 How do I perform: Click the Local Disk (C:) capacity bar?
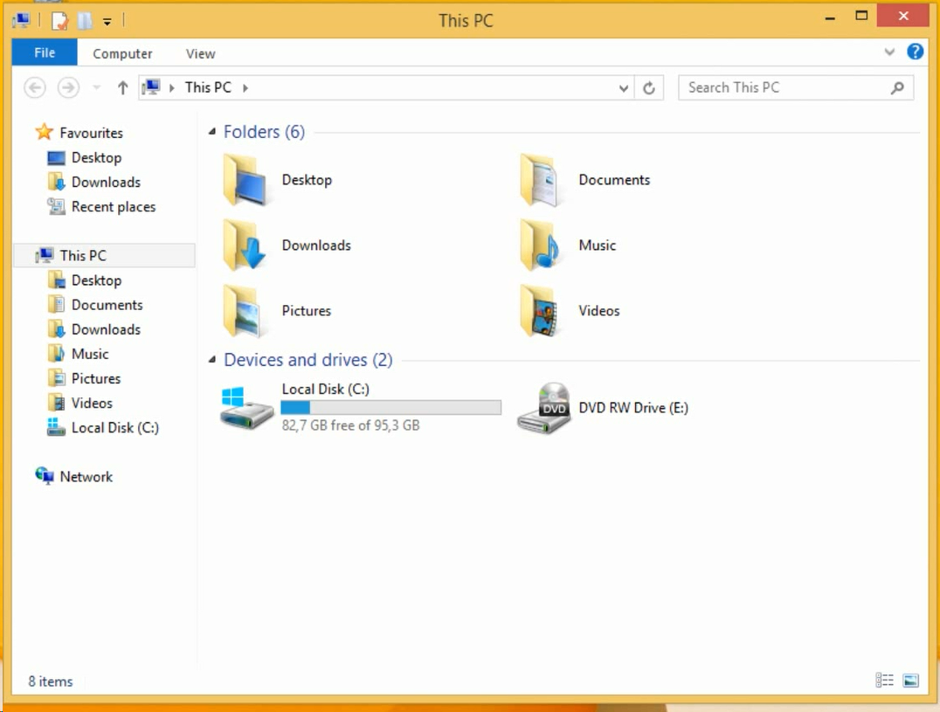[391, 408]
